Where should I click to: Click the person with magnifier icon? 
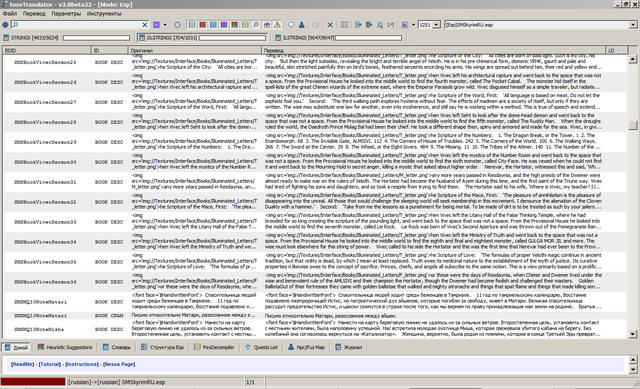(x=380, y=25)
